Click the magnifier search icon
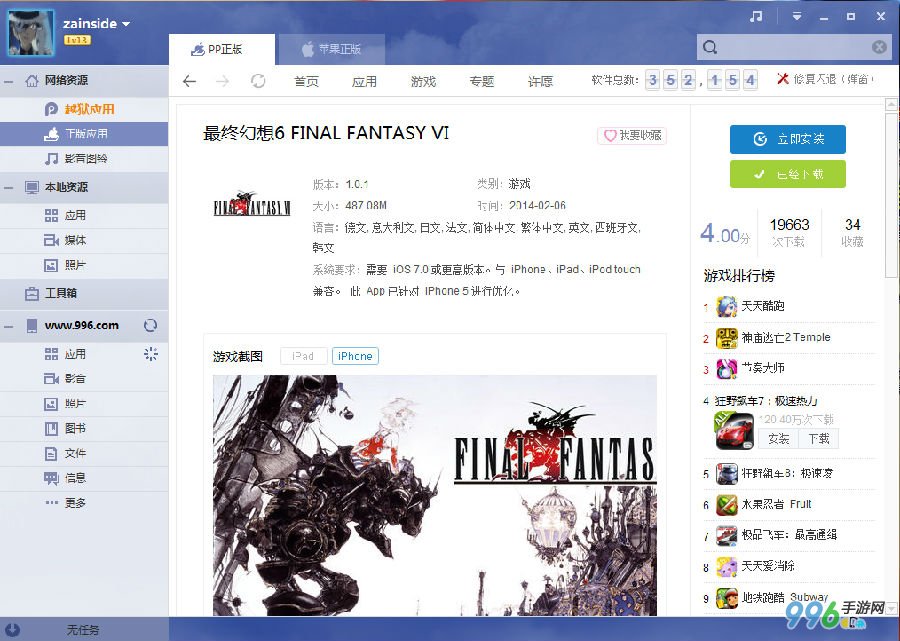This screenshot has width=900, height=641. click(x=710, y=47)
